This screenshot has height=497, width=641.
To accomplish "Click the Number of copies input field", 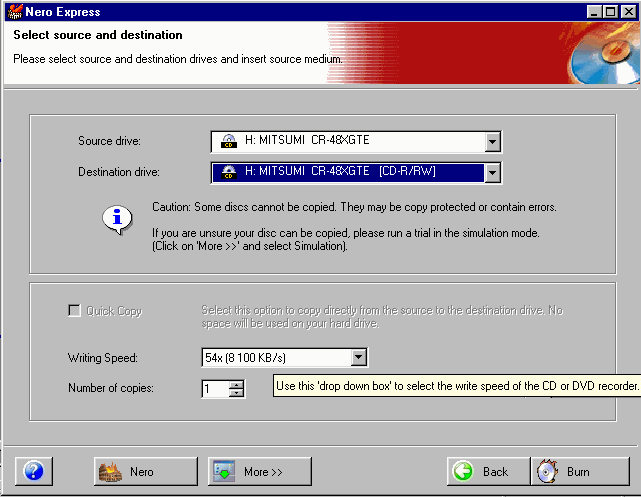I will 214,389.
